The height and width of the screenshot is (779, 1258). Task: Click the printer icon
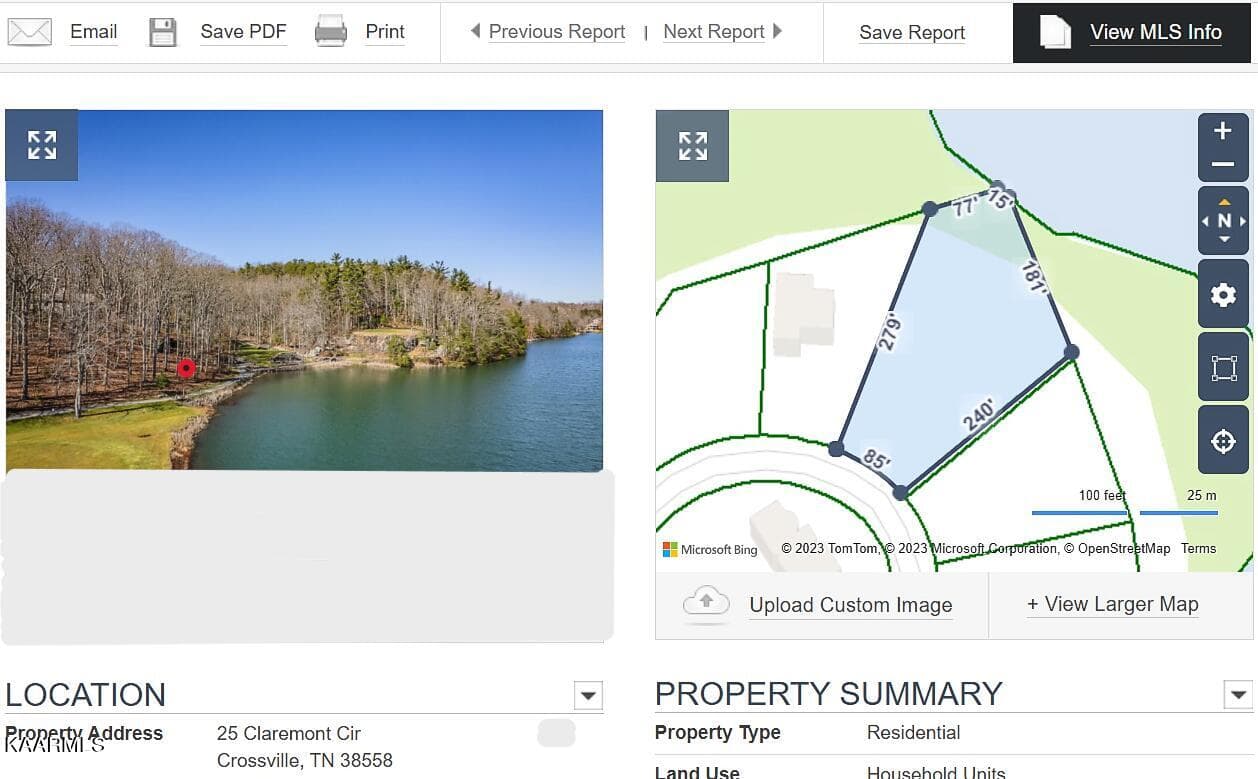pyautogui.click(x=331, y=32)
